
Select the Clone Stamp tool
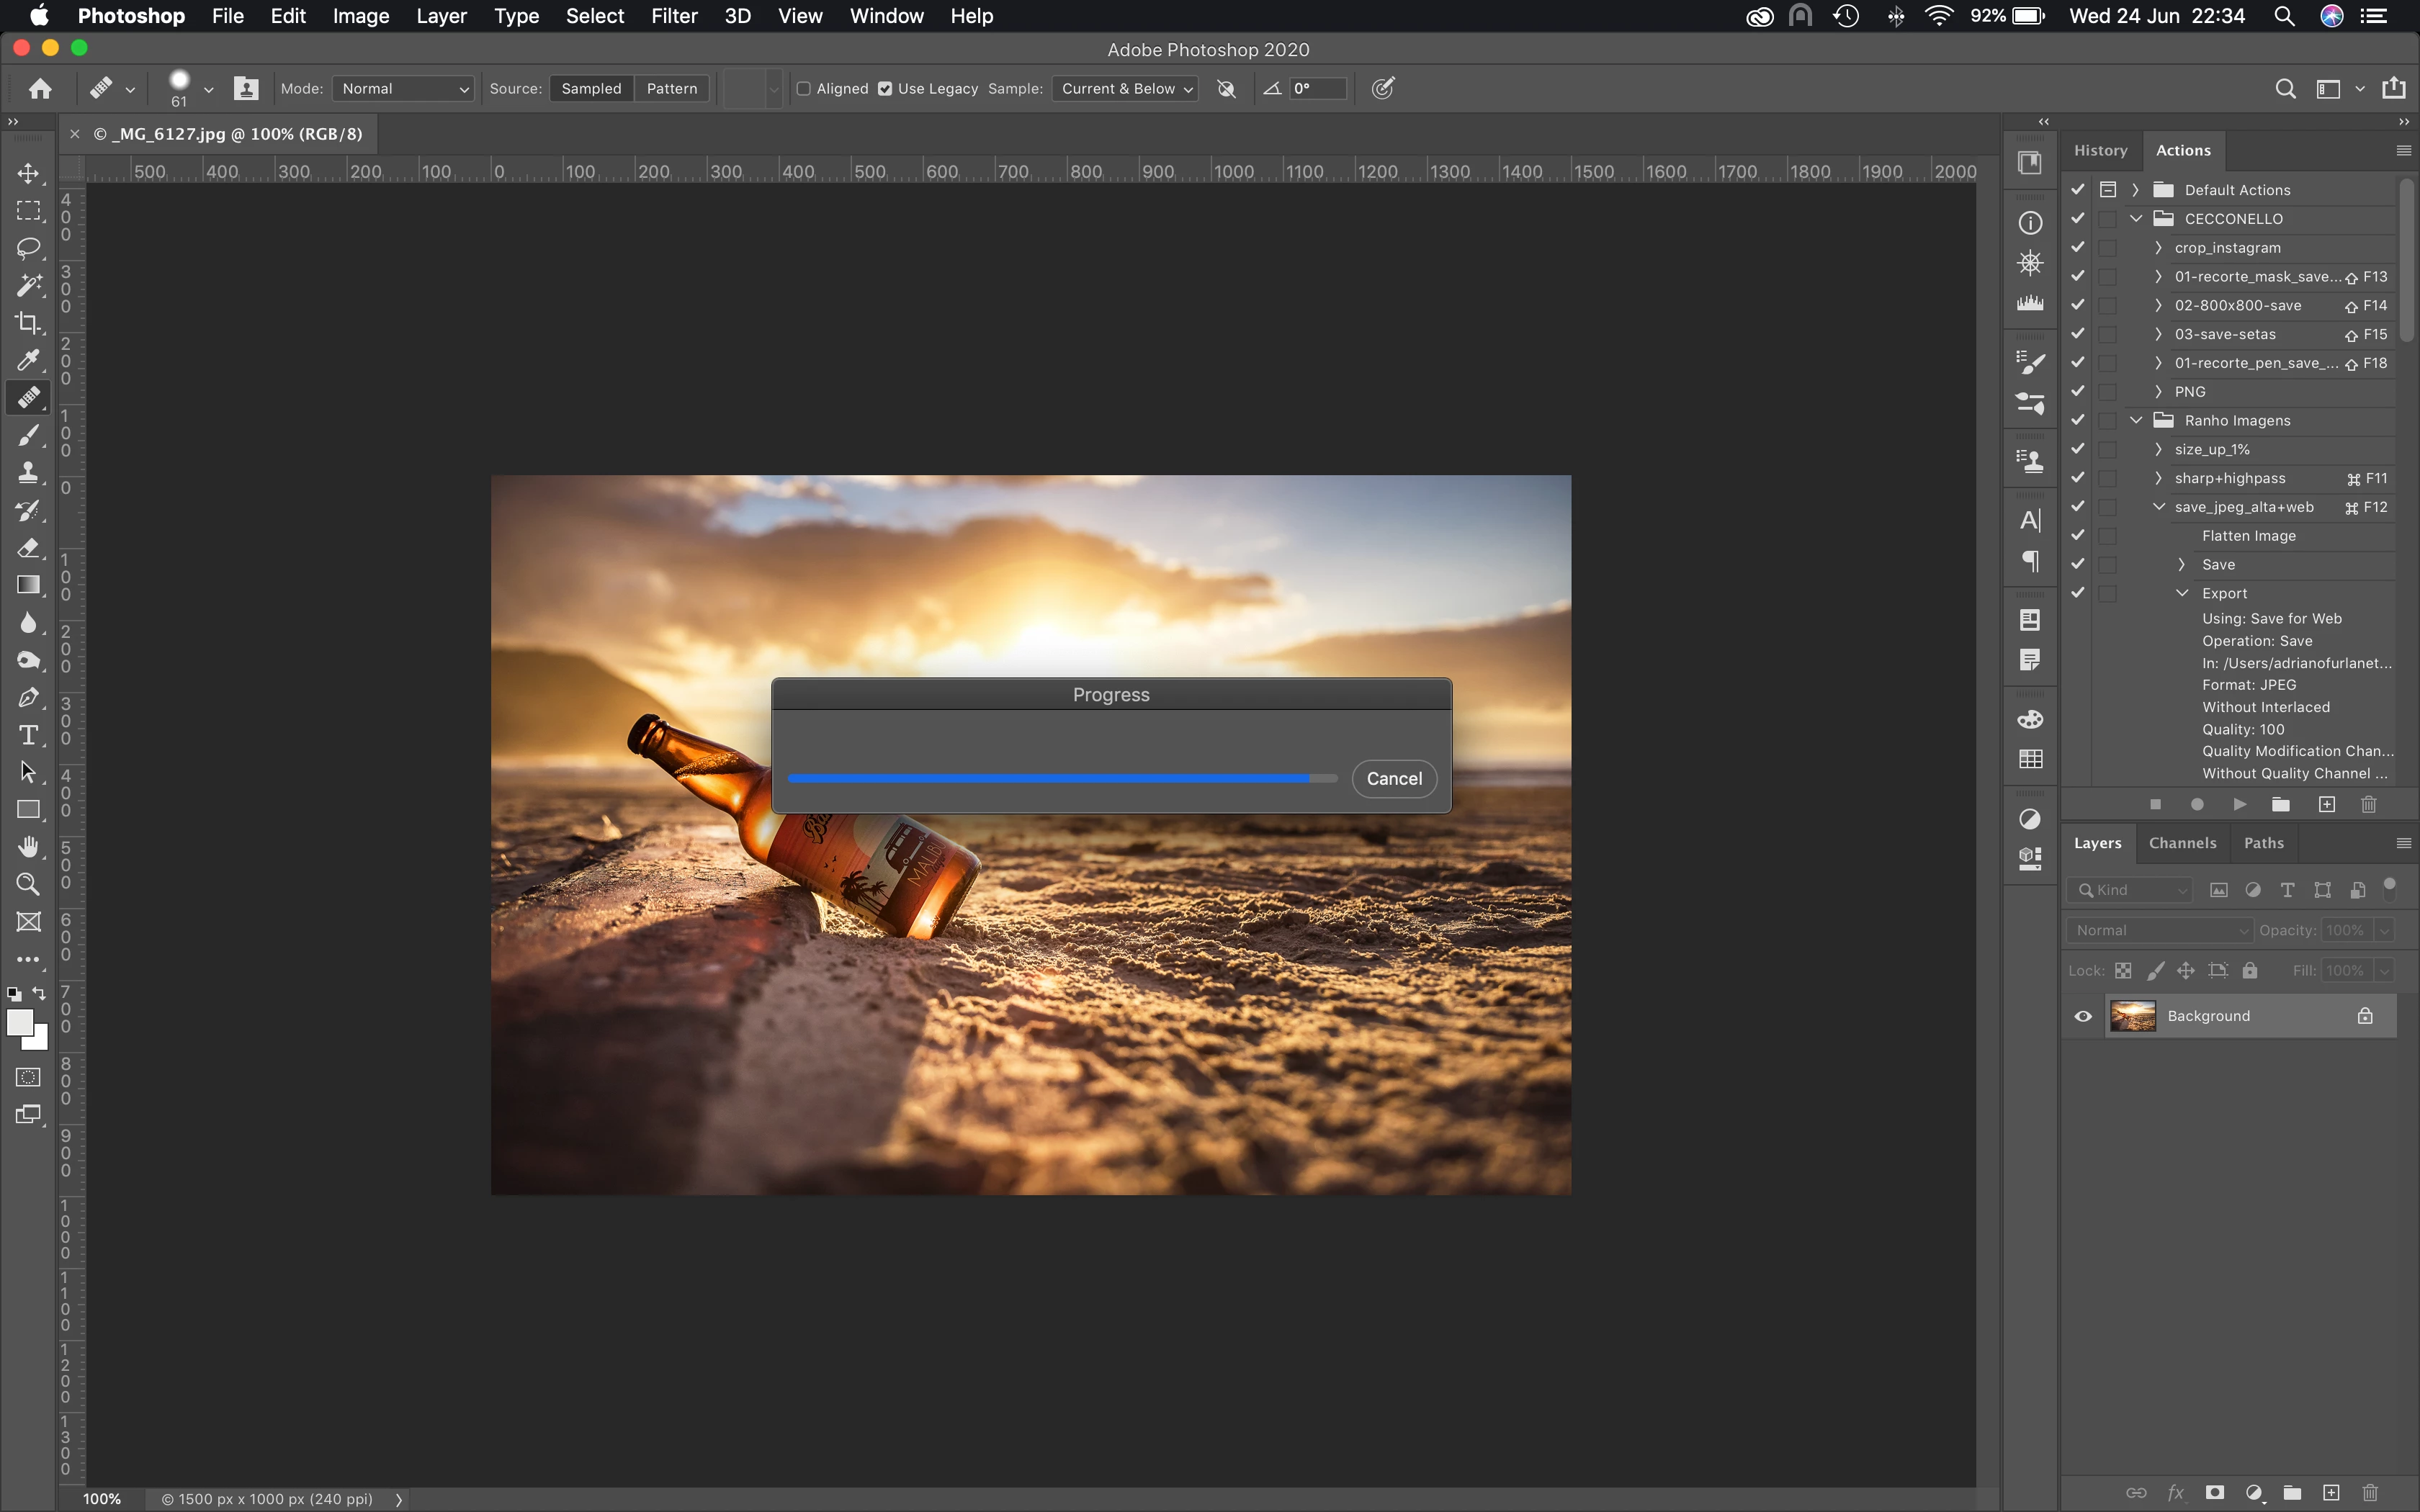28,472
